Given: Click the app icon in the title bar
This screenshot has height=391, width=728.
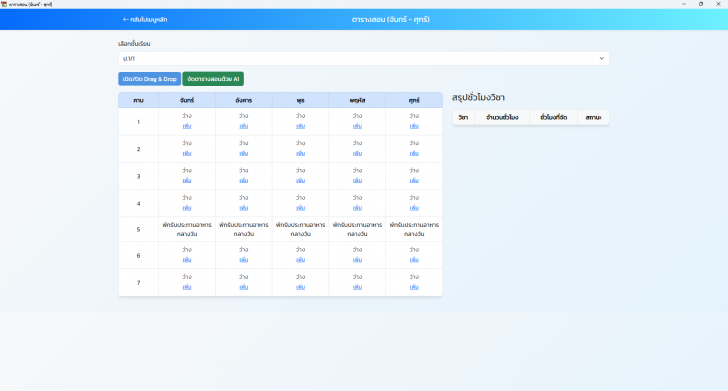Looking at the screenshot, I should click(x=4, y=4).
